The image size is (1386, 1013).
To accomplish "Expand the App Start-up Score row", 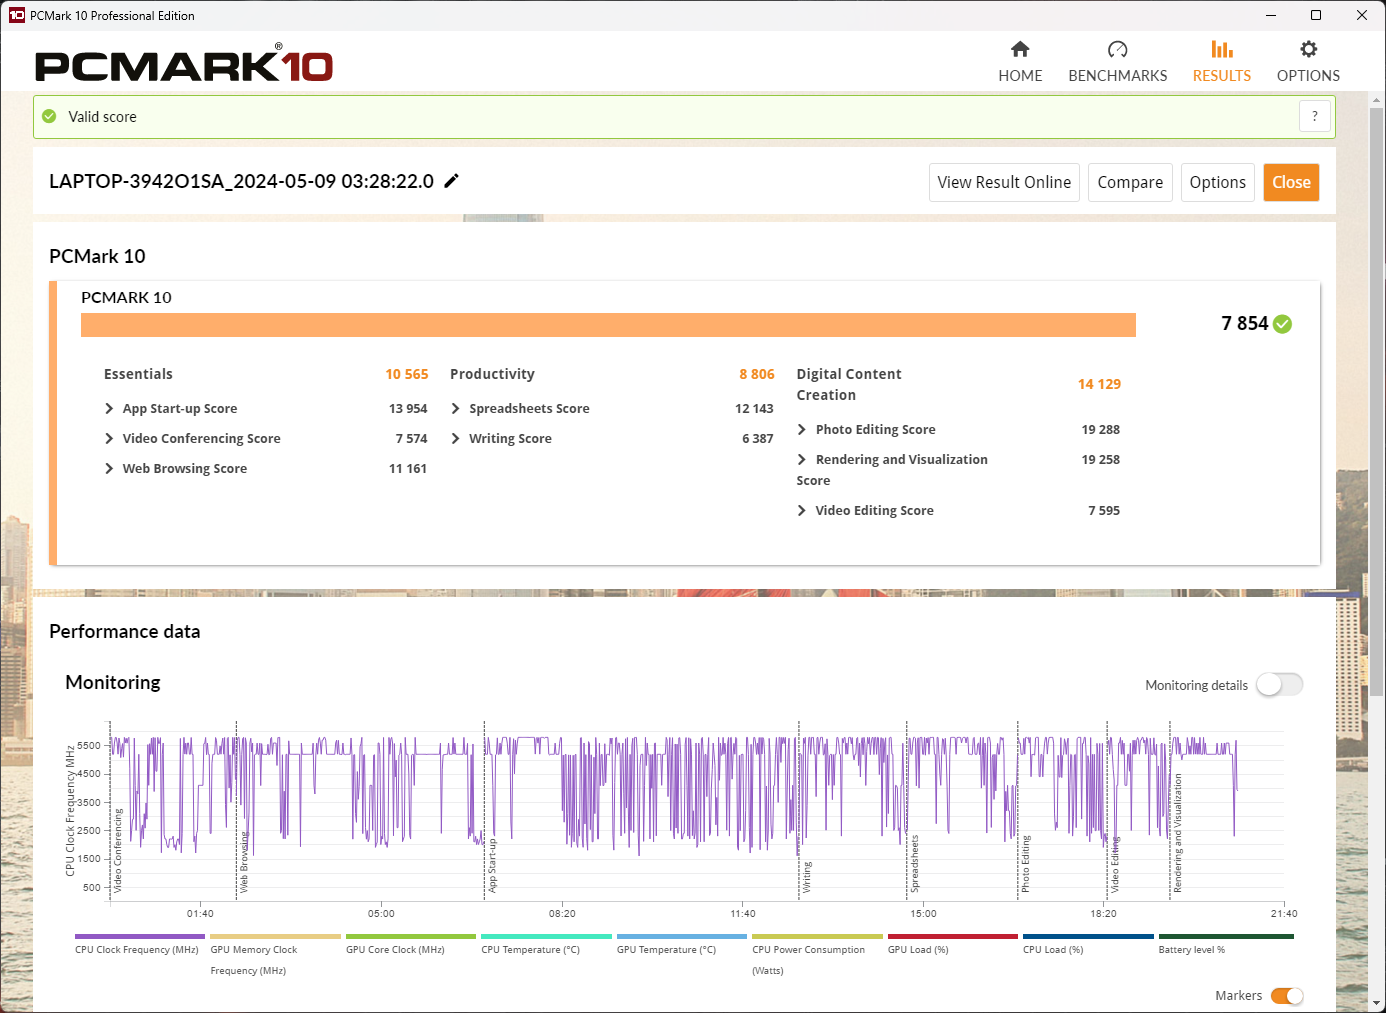I will (109, 409).
